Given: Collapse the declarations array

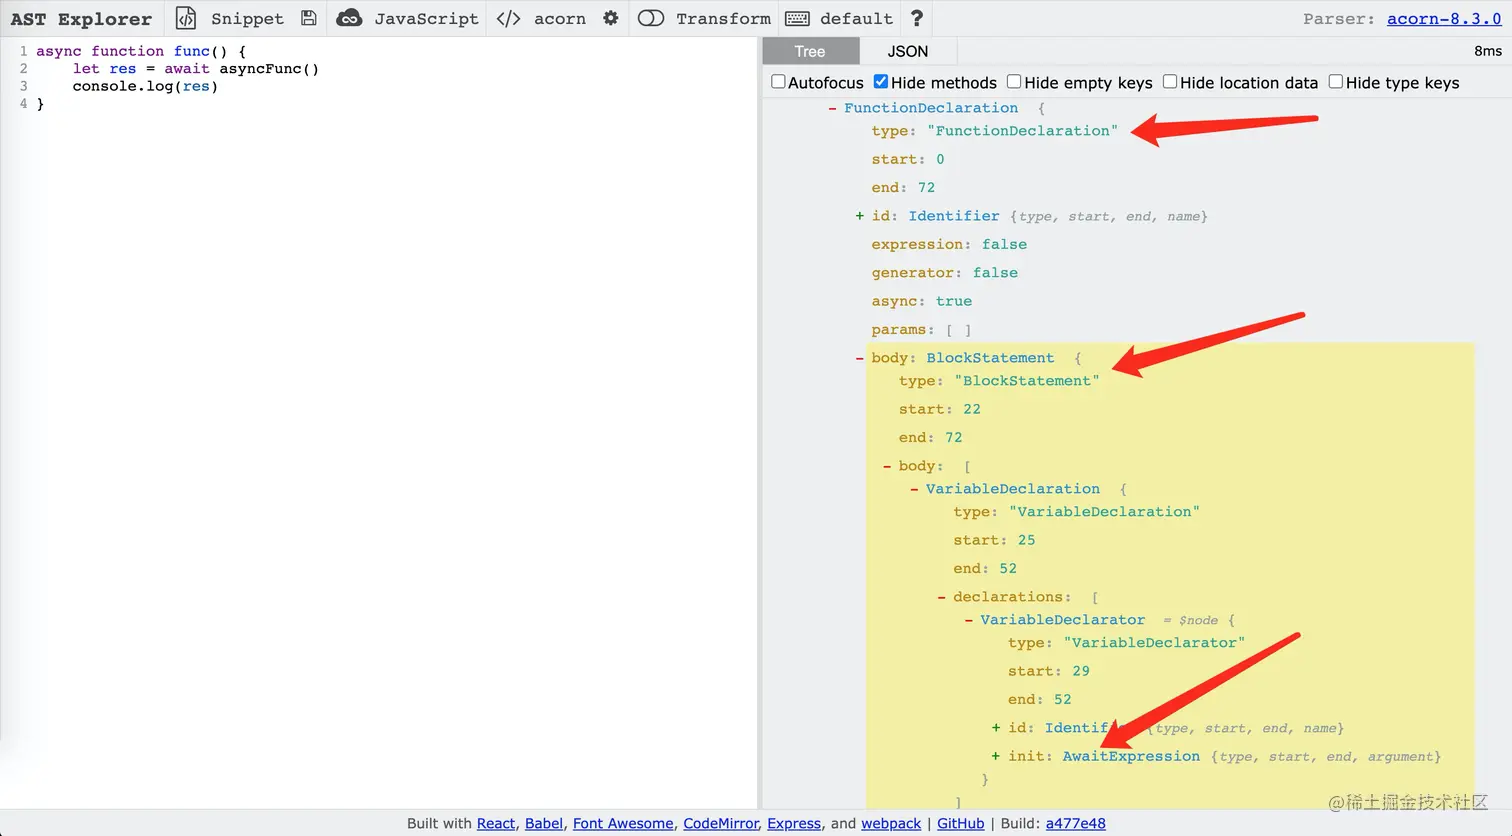Looking at the screenshot, I should [x=942, y=597].
